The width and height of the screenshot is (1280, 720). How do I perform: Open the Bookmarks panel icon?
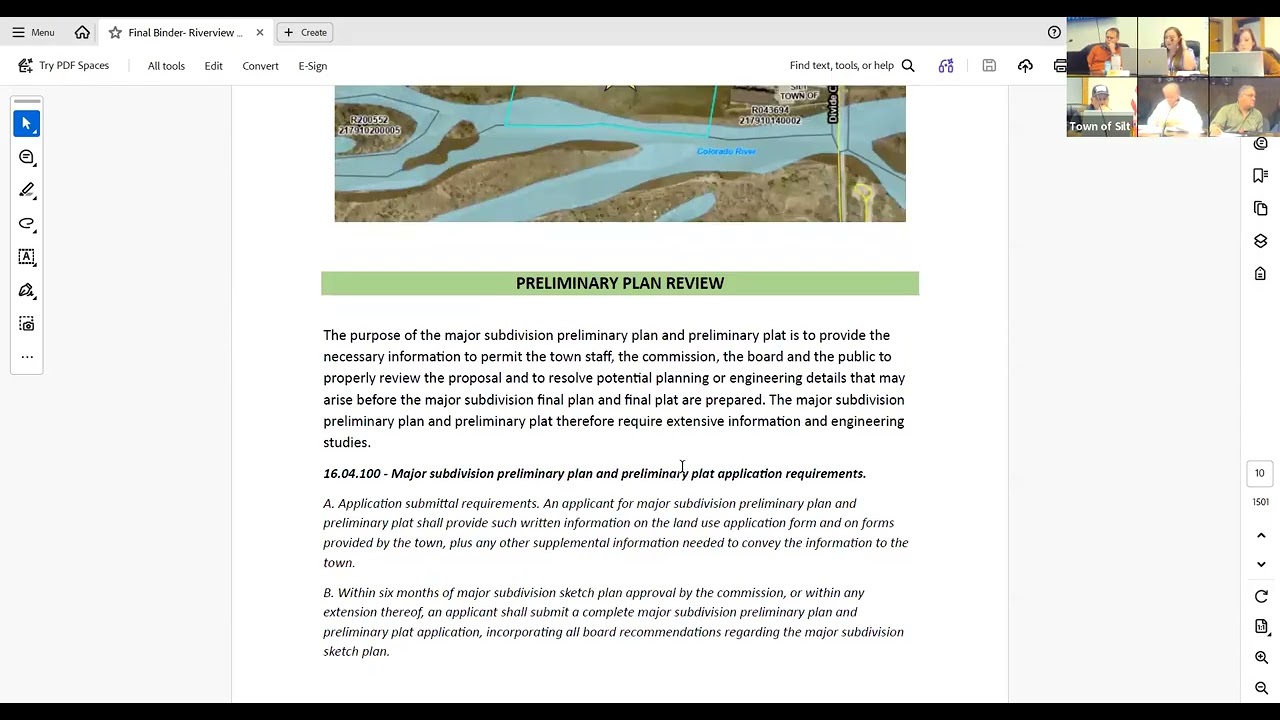coord(1260,176)
